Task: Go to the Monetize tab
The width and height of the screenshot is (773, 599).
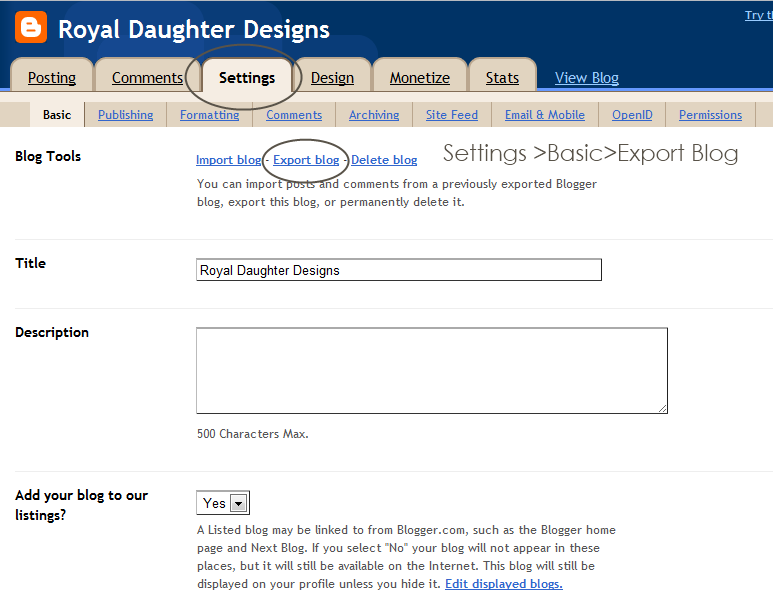Action: click(x=419, y=78)
